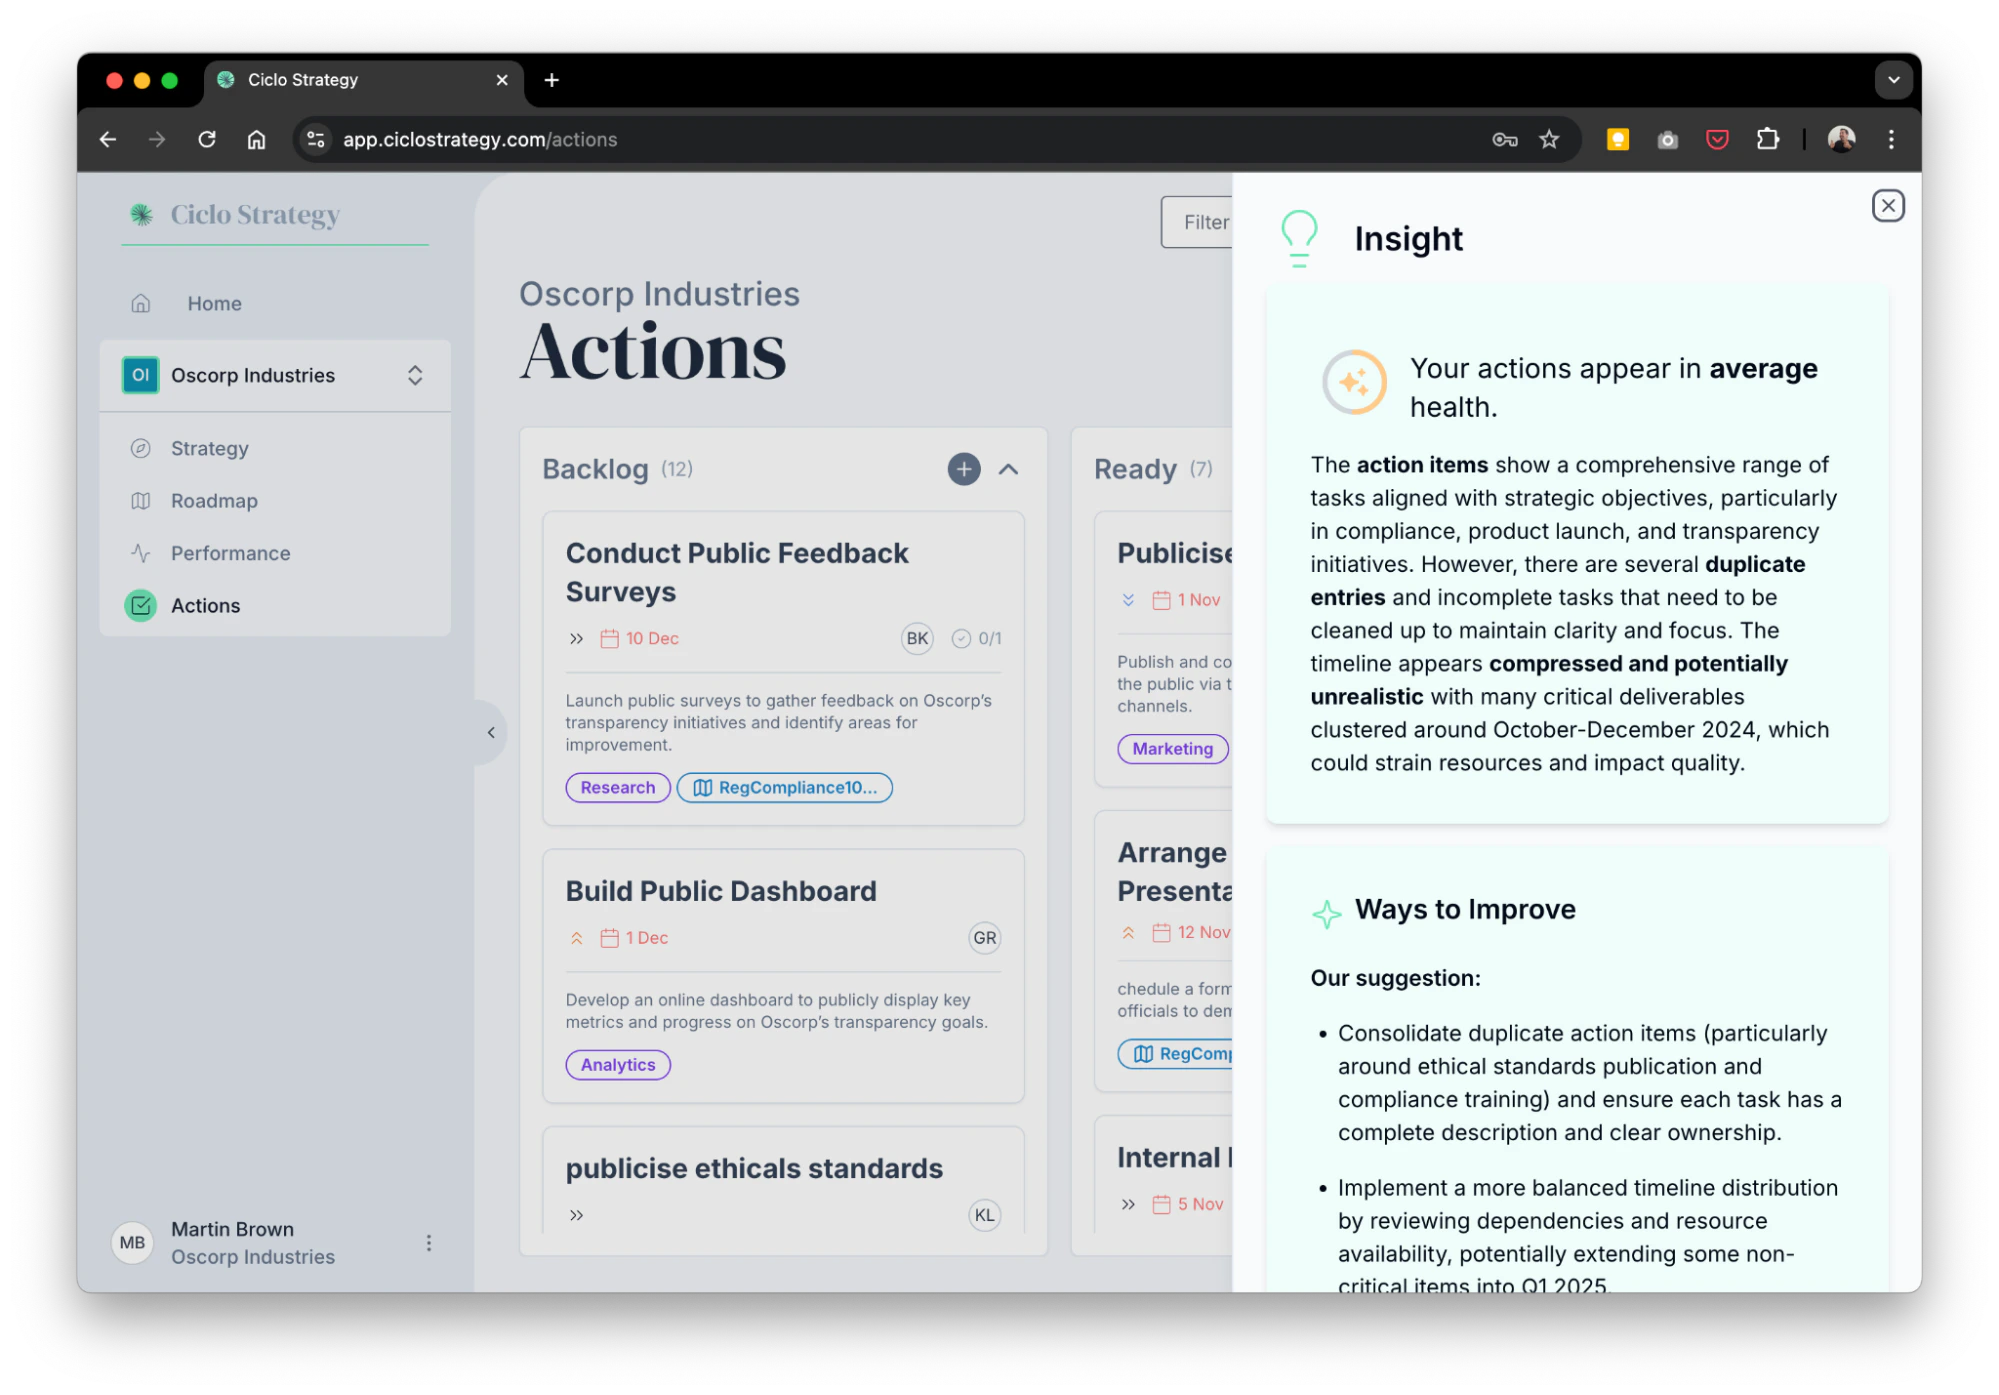This screenshot has width=1999, height=1395.
Task: Open the Performance page
Action: click(230, 553)
